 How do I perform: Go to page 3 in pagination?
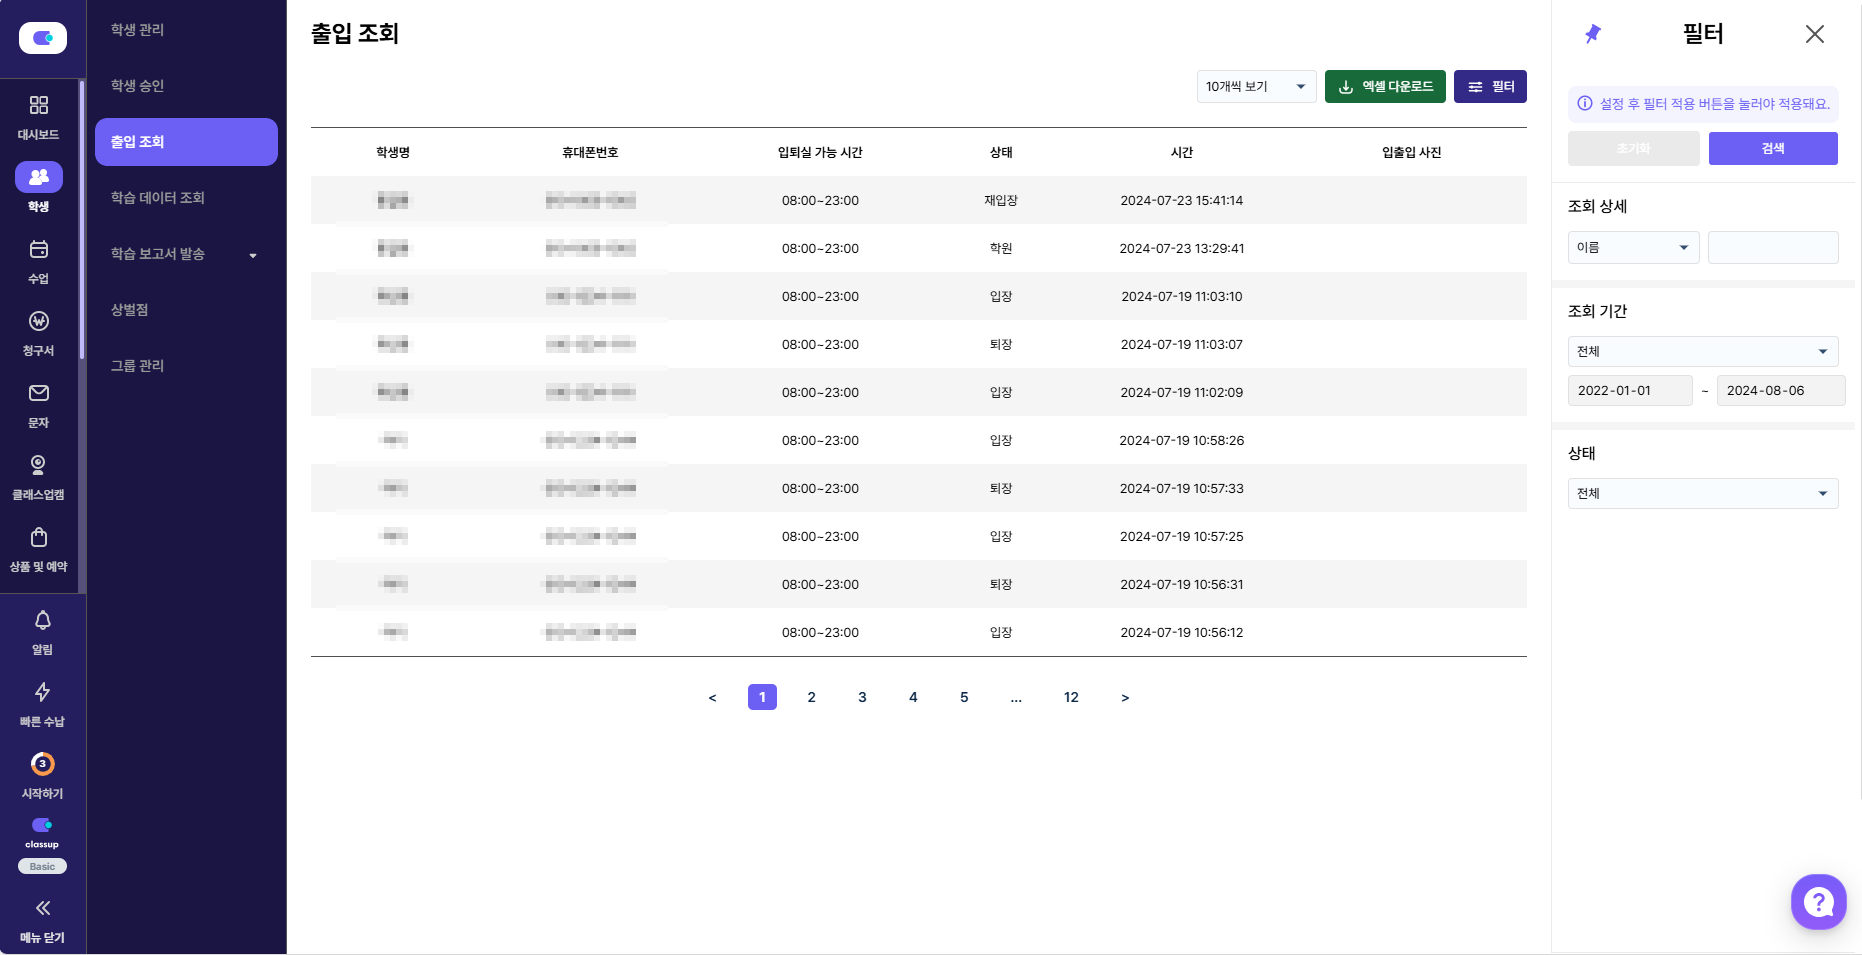(862, 698)
